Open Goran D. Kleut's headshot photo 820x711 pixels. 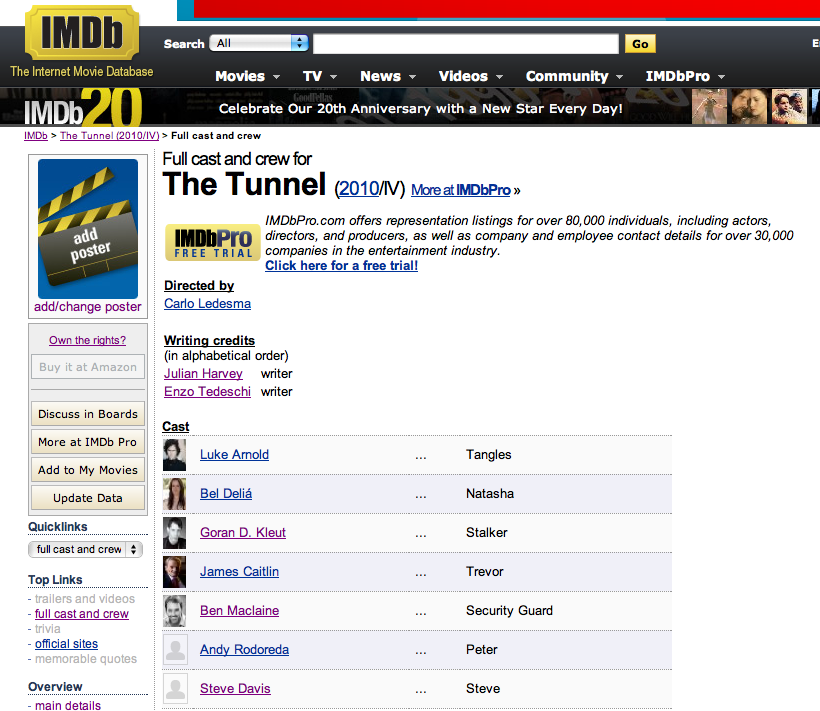pos(174,533)
